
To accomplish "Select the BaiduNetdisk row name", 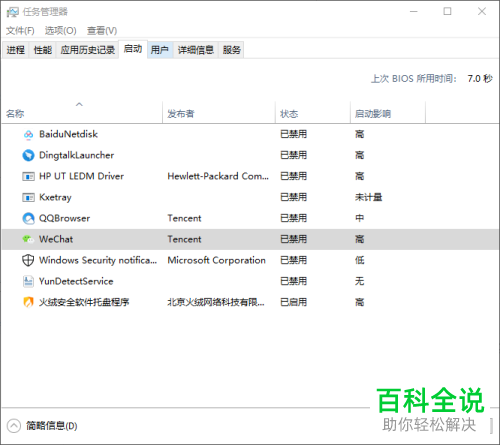I will point(68,134).
